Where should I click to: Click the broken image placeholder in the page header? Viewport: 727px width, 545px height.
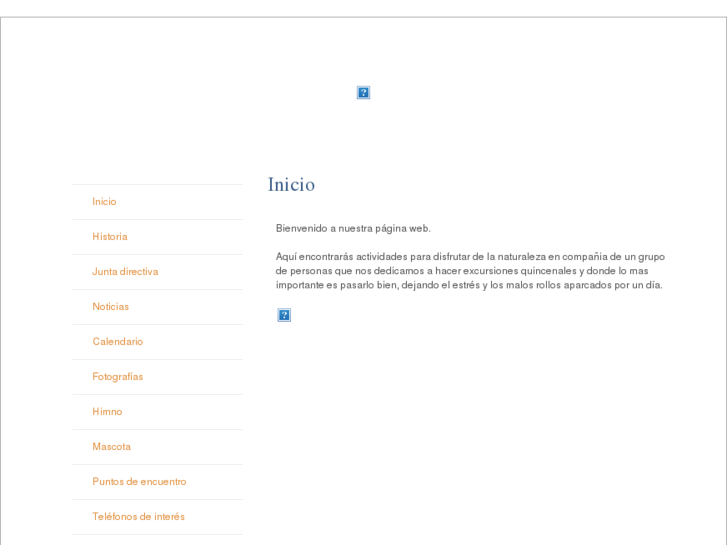pos(363,92)
